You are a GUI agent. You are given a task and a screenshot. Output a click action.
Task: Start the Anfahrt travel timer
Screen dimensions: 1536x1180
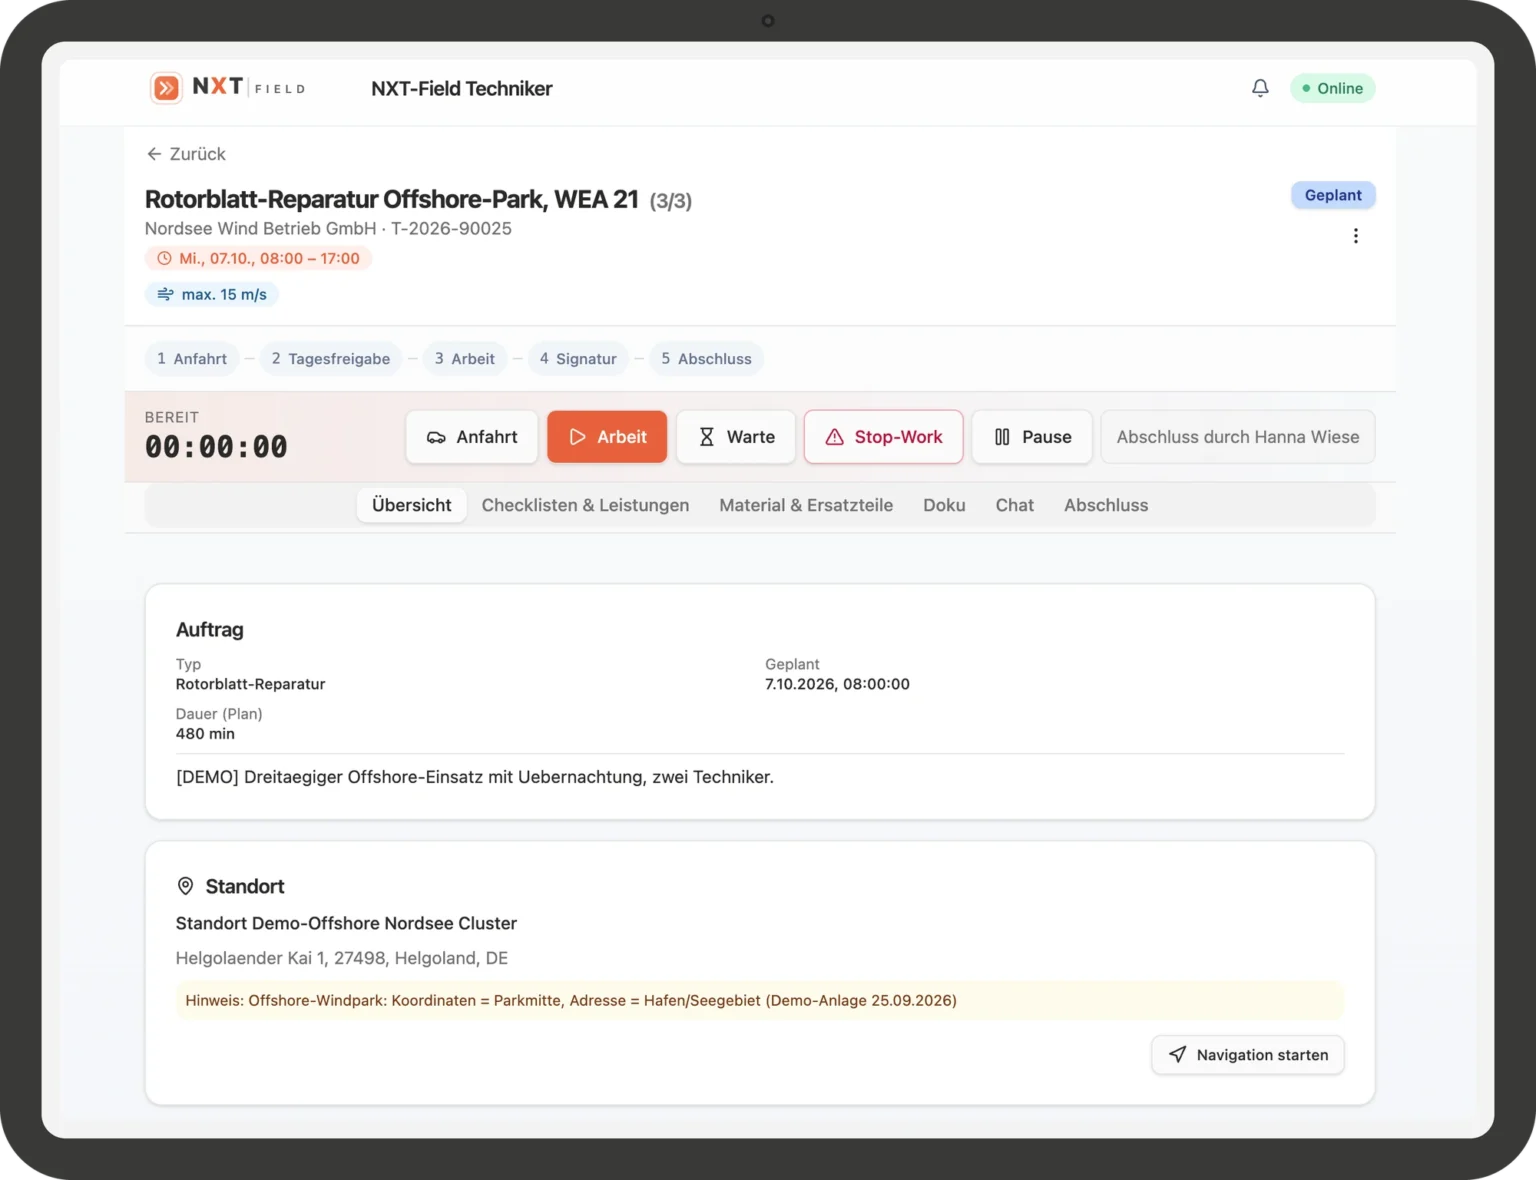[x=472, y=437]
